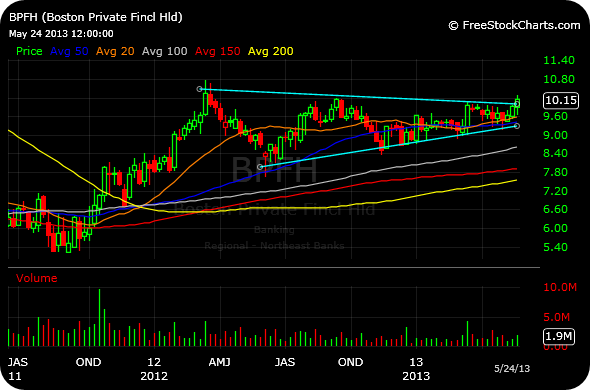Click the upper trendline right anchor handle
590x390 pixels.
point(517,104)
